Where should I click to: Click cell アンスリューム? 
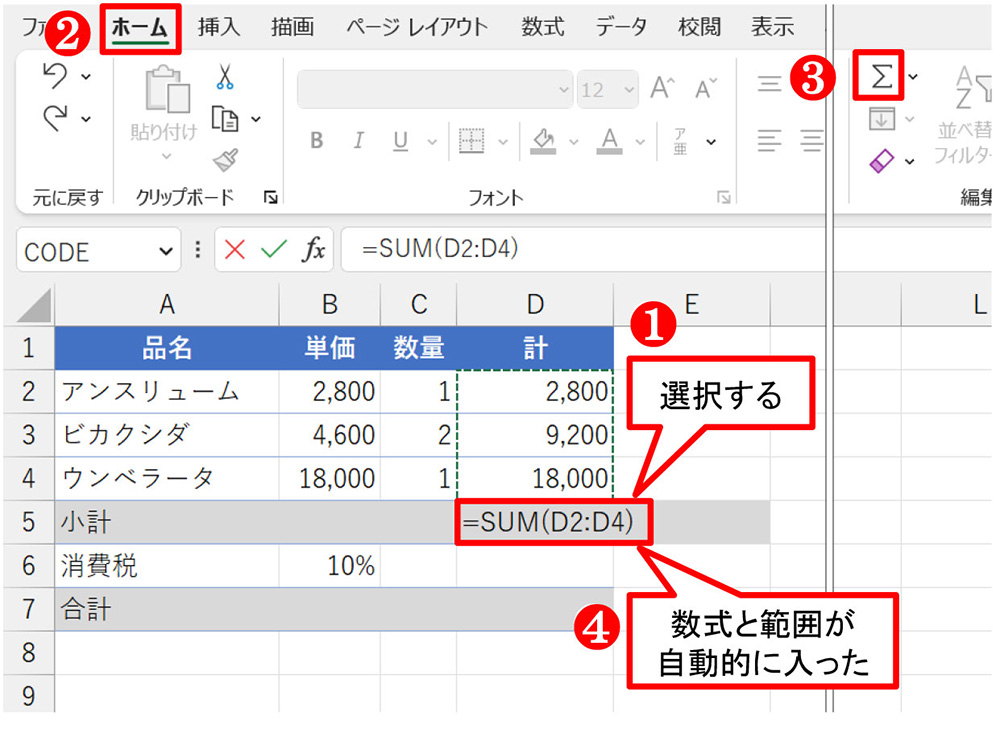point(167,391)
